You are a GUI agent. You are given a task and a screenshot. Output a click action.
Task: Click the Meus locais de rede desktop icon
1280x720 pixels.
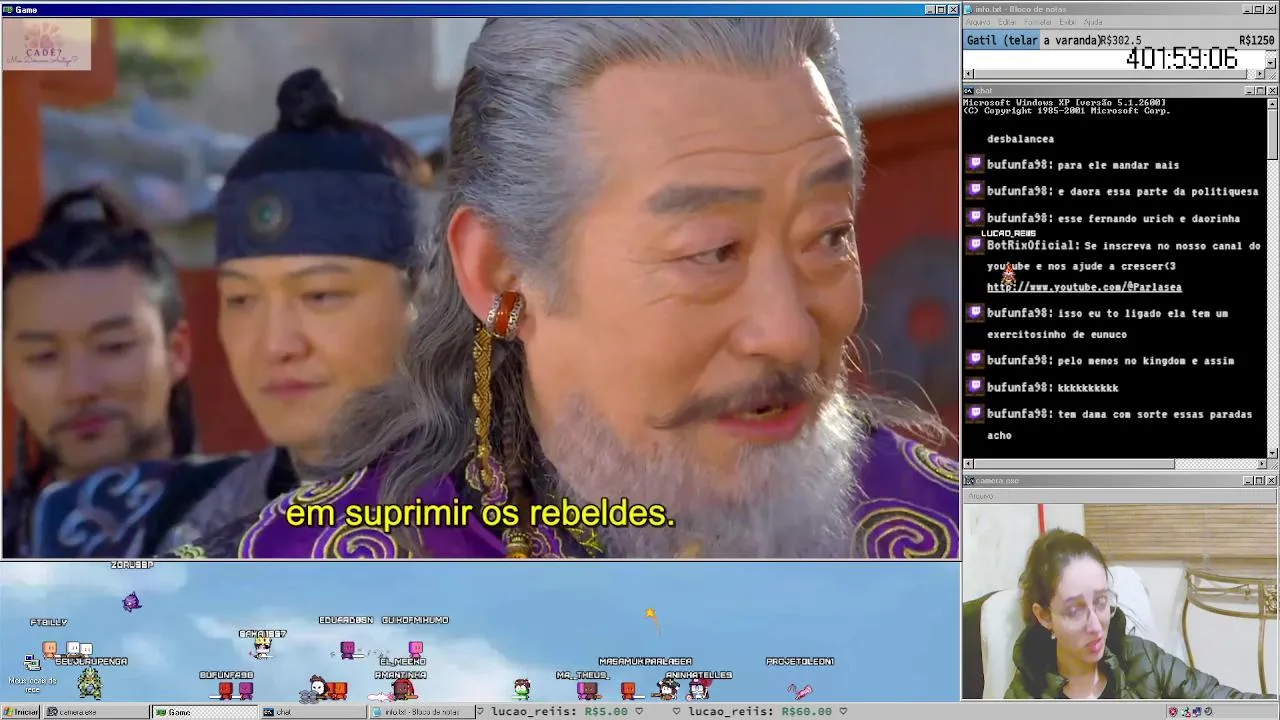(x=33, y=672)
